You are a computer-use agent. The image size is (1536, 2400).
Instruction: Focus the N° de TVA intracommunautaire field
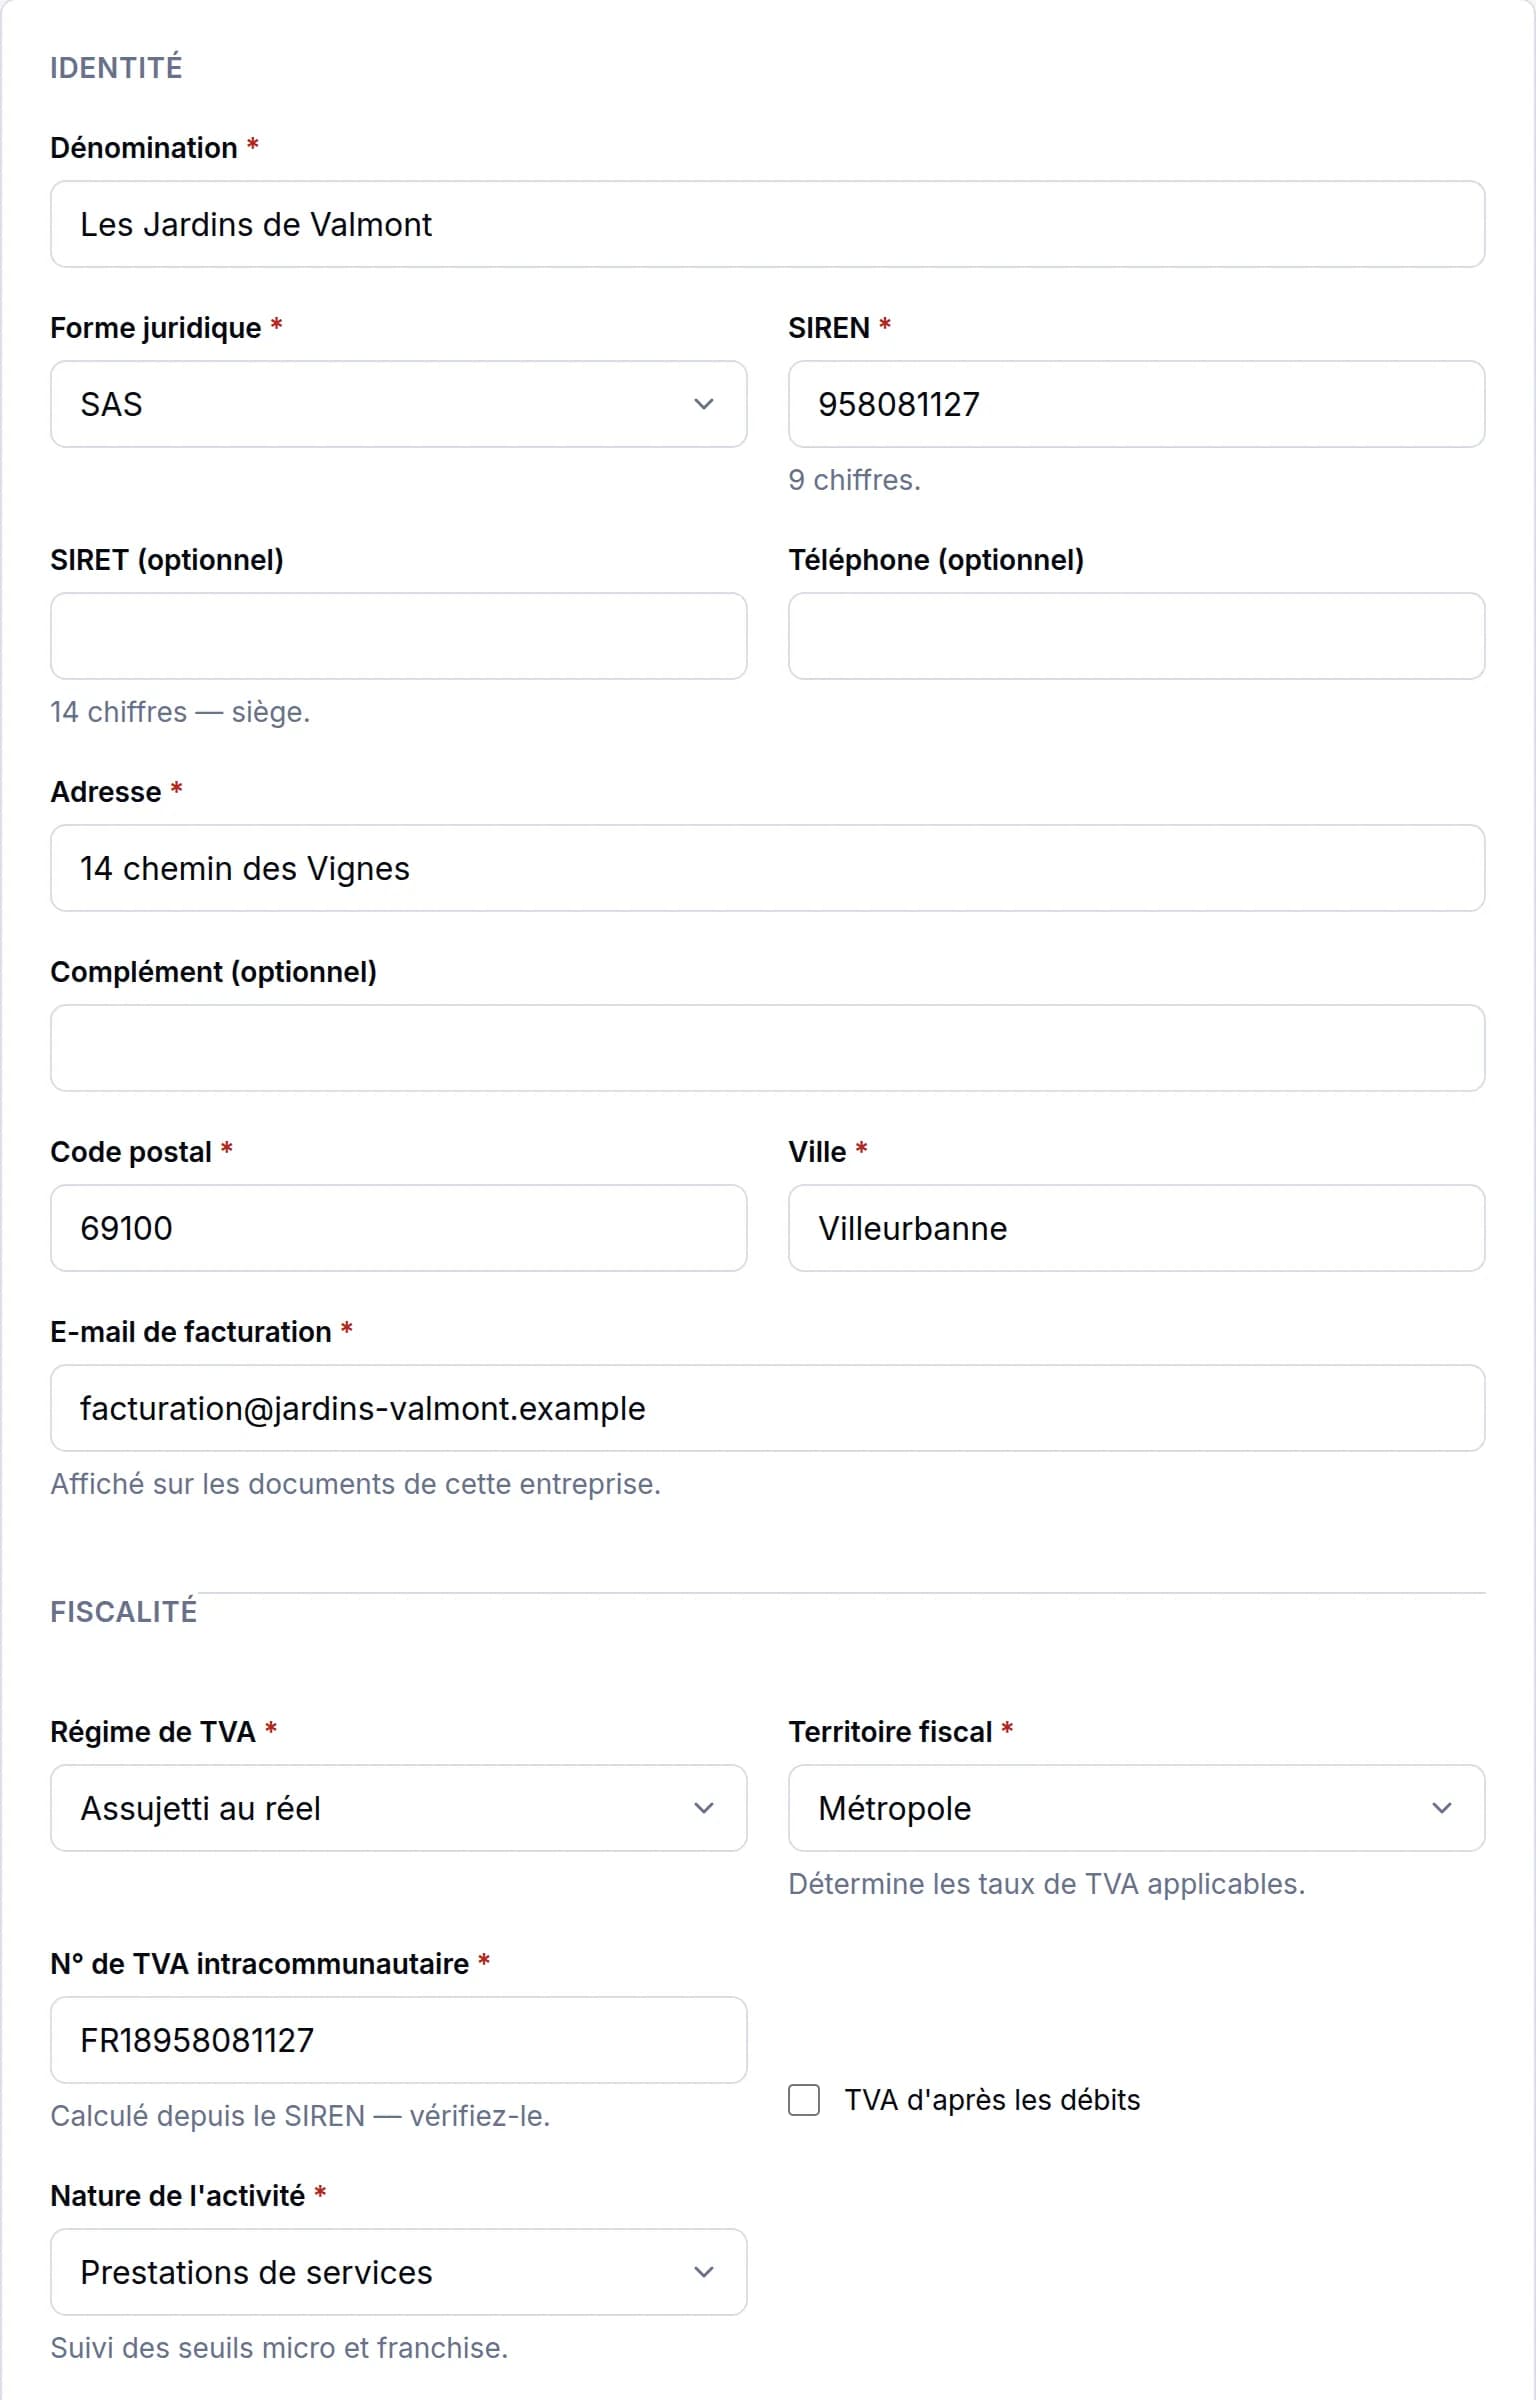(398, 2040)
